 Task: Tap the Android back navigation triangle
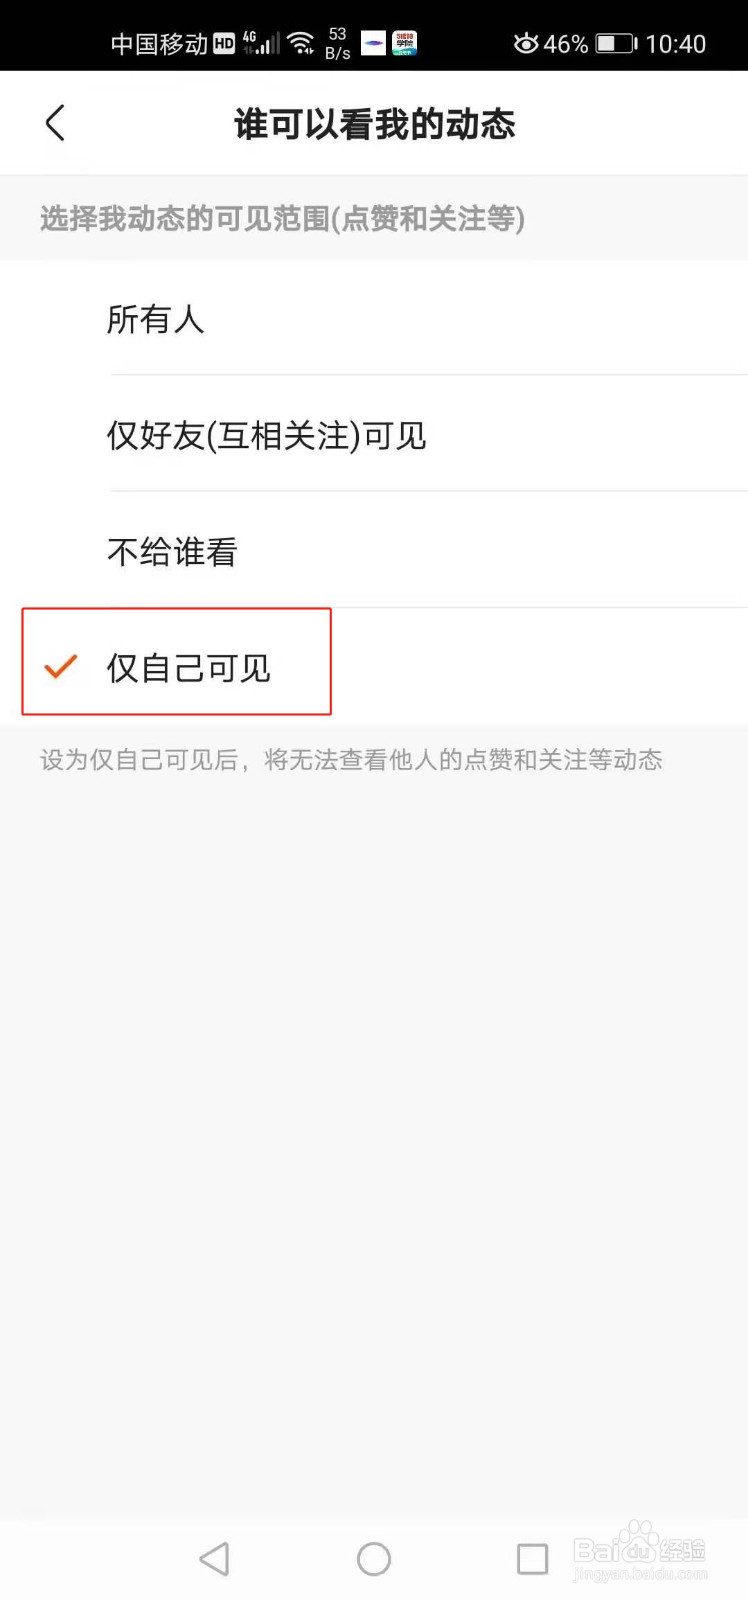click(214, 1558)
